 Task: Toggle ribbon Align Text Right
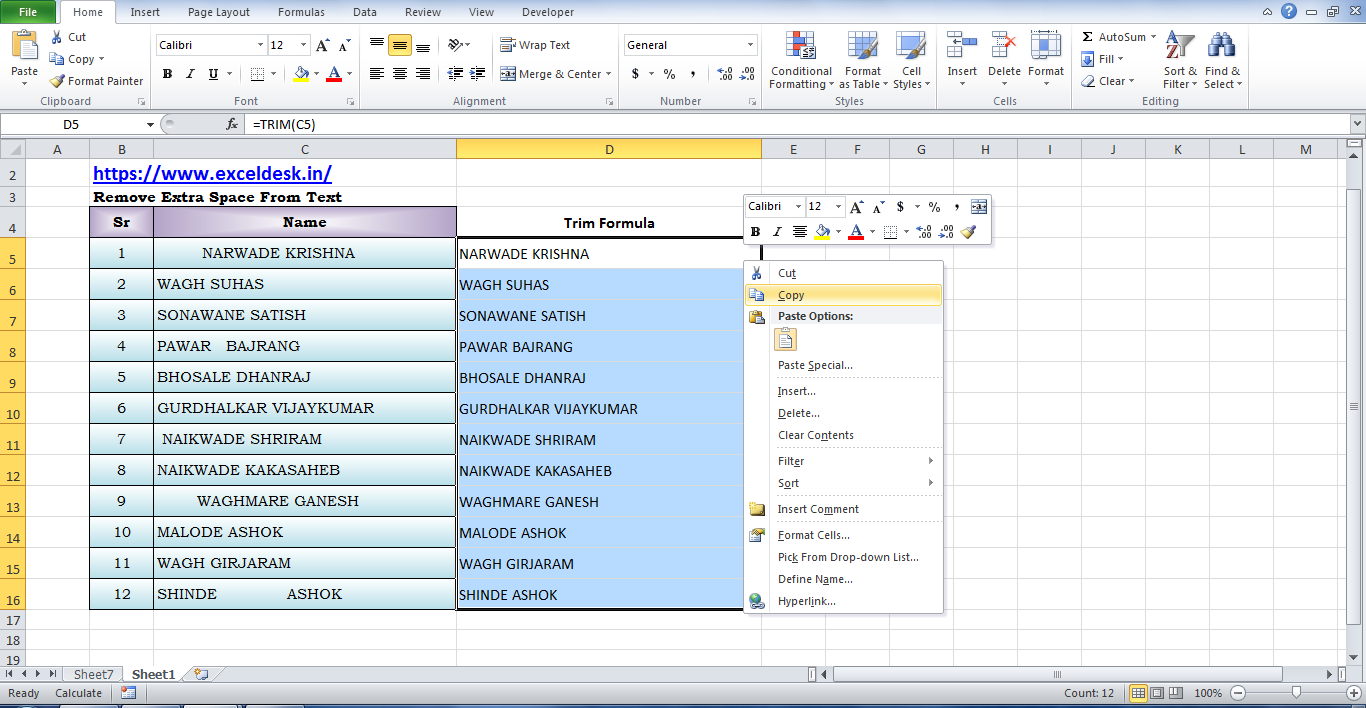(x=423, y=74)
